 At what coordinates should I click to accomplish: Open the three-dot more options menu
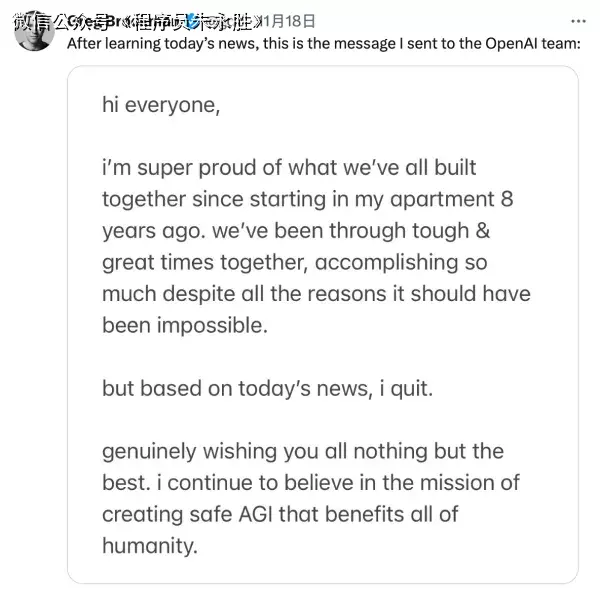tap(578, 20)
